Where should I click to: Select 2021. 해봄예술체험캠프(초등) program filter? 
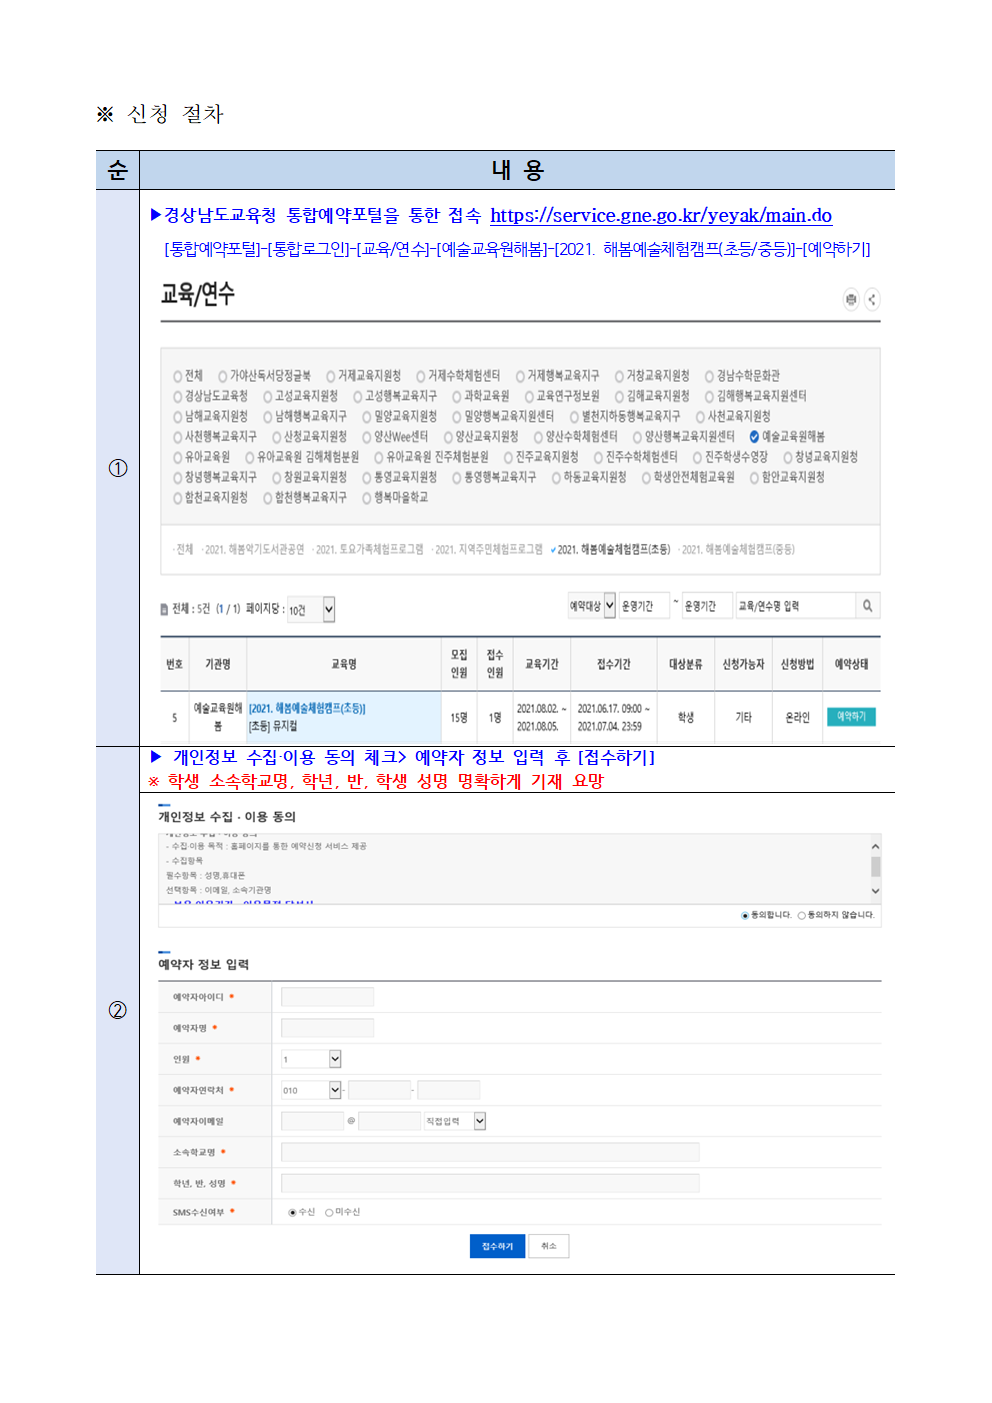tap(611, 549)
